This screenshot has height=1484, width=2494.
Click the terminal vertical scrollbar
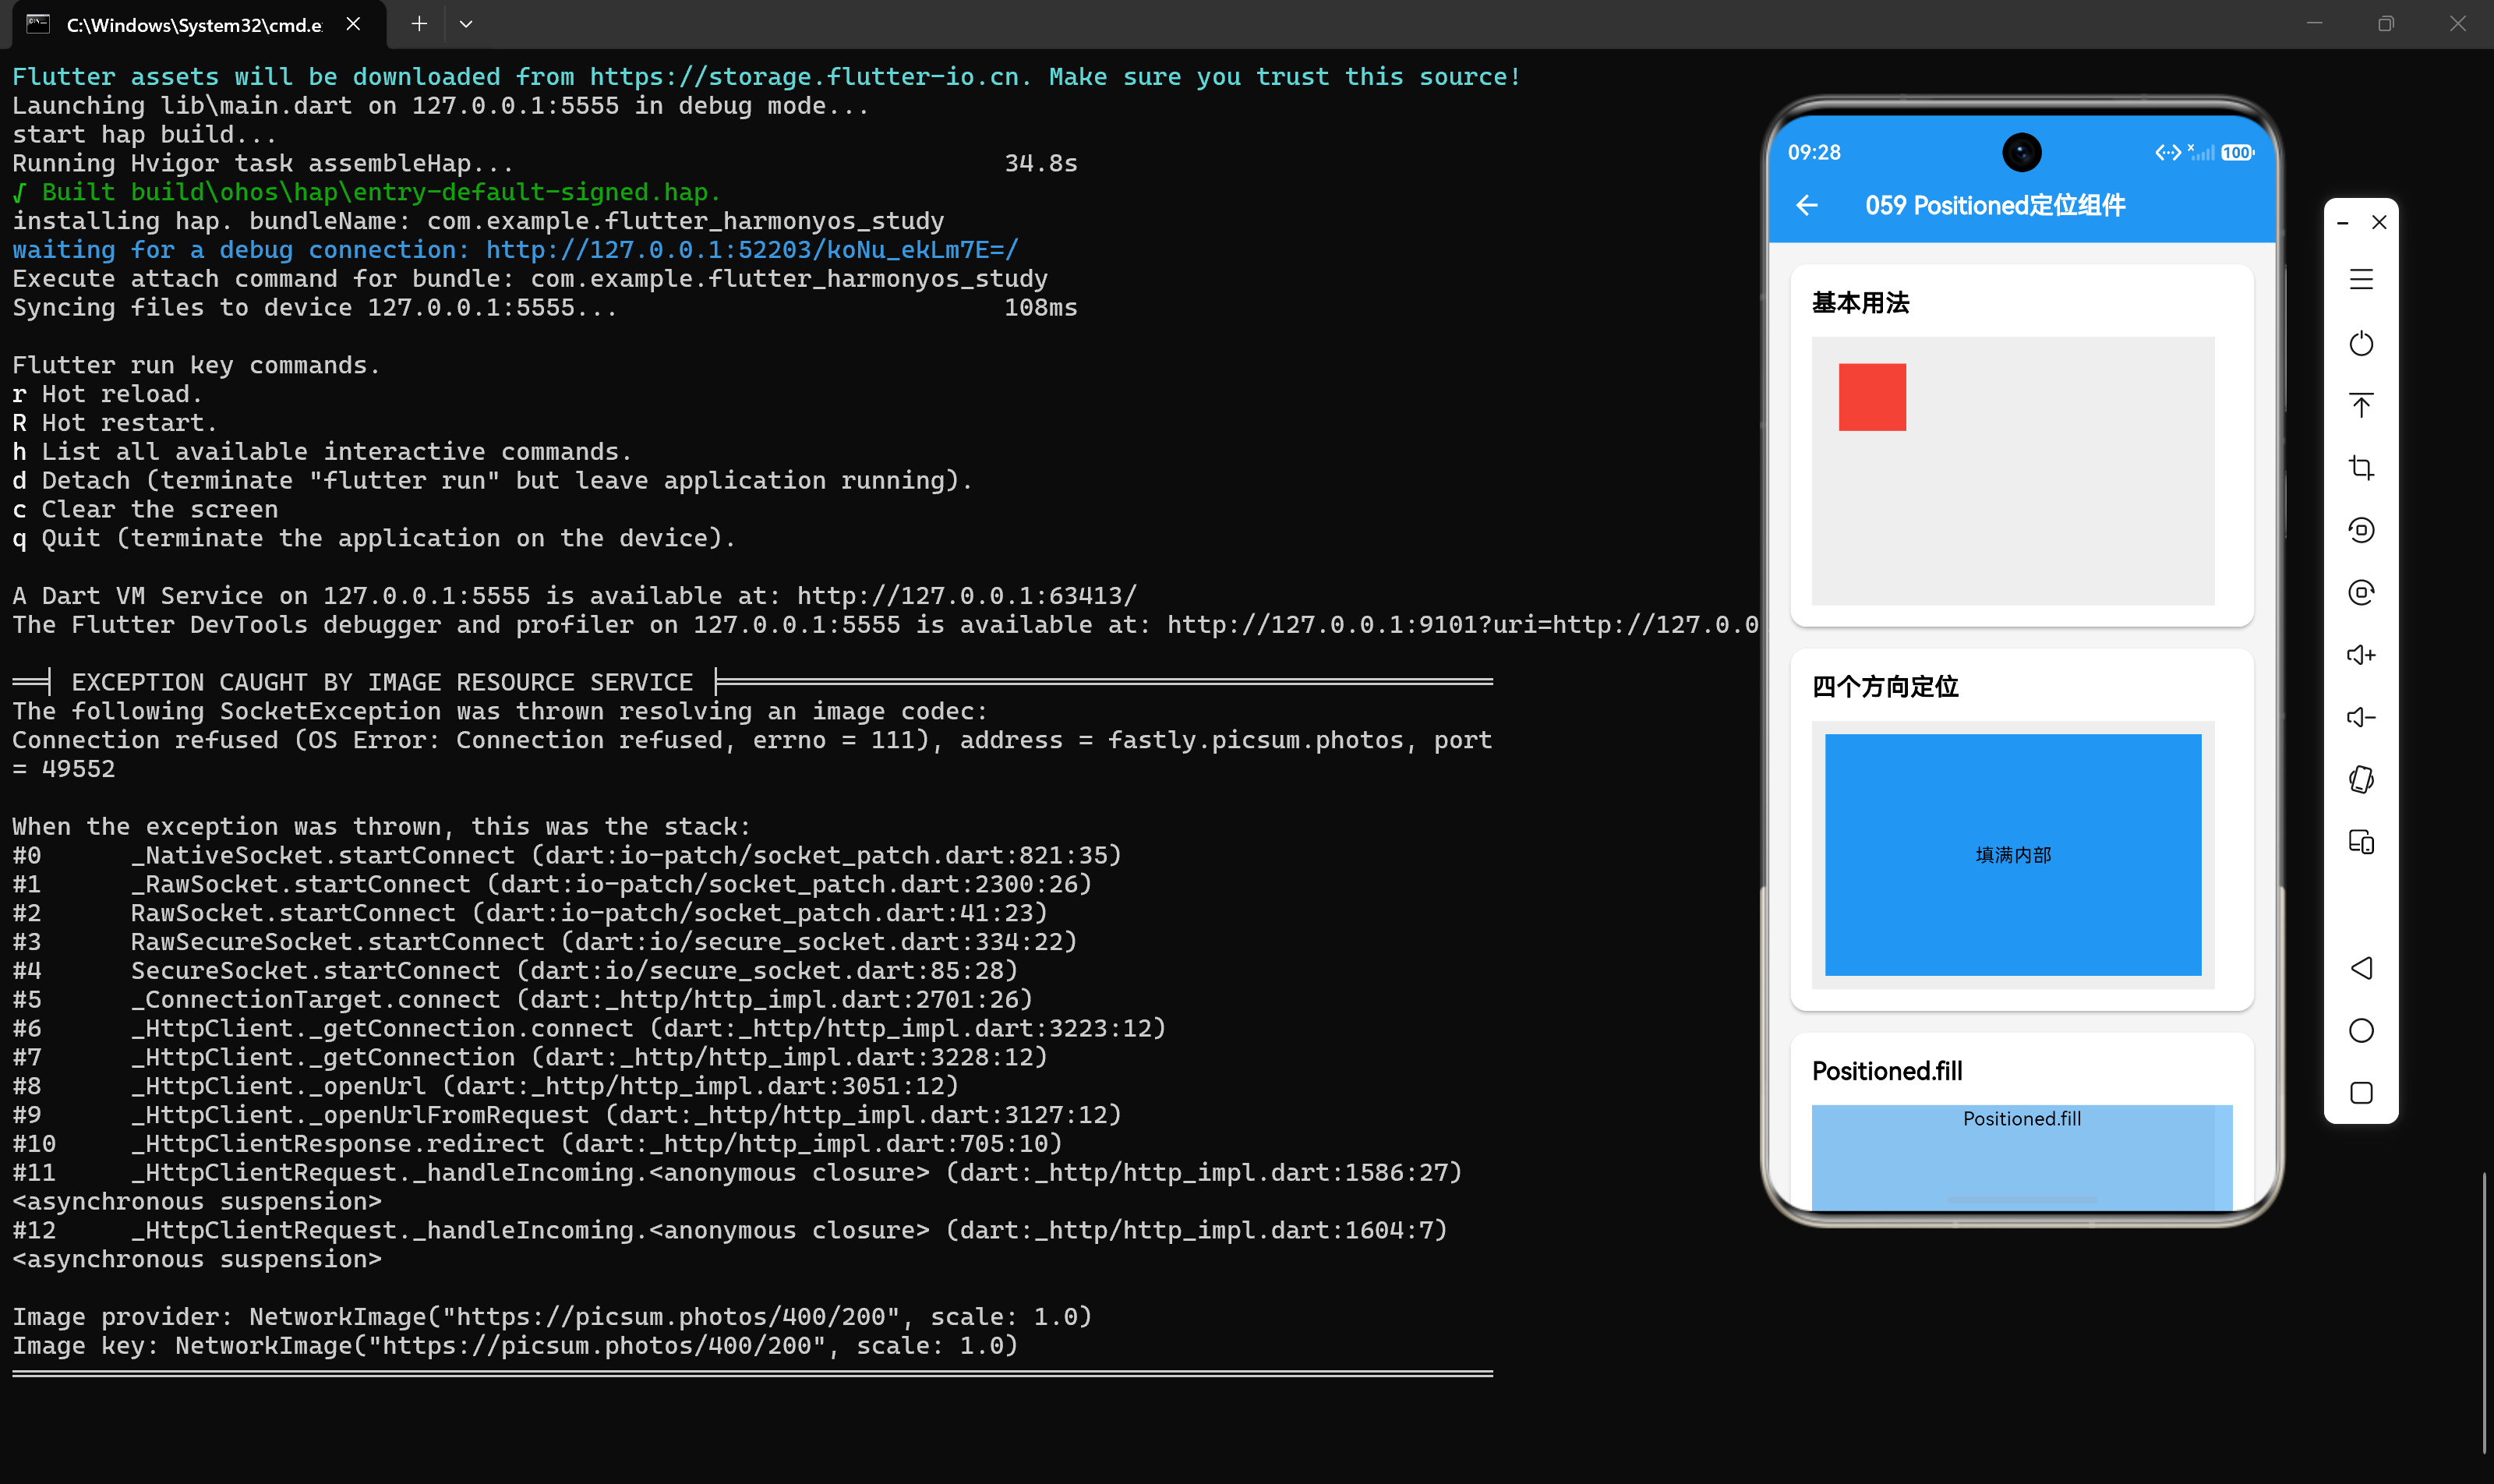click(2484, 1313)
